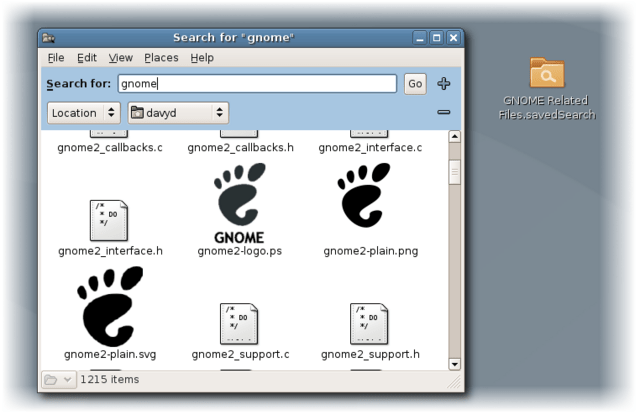Open the View menu

(120, 58)
